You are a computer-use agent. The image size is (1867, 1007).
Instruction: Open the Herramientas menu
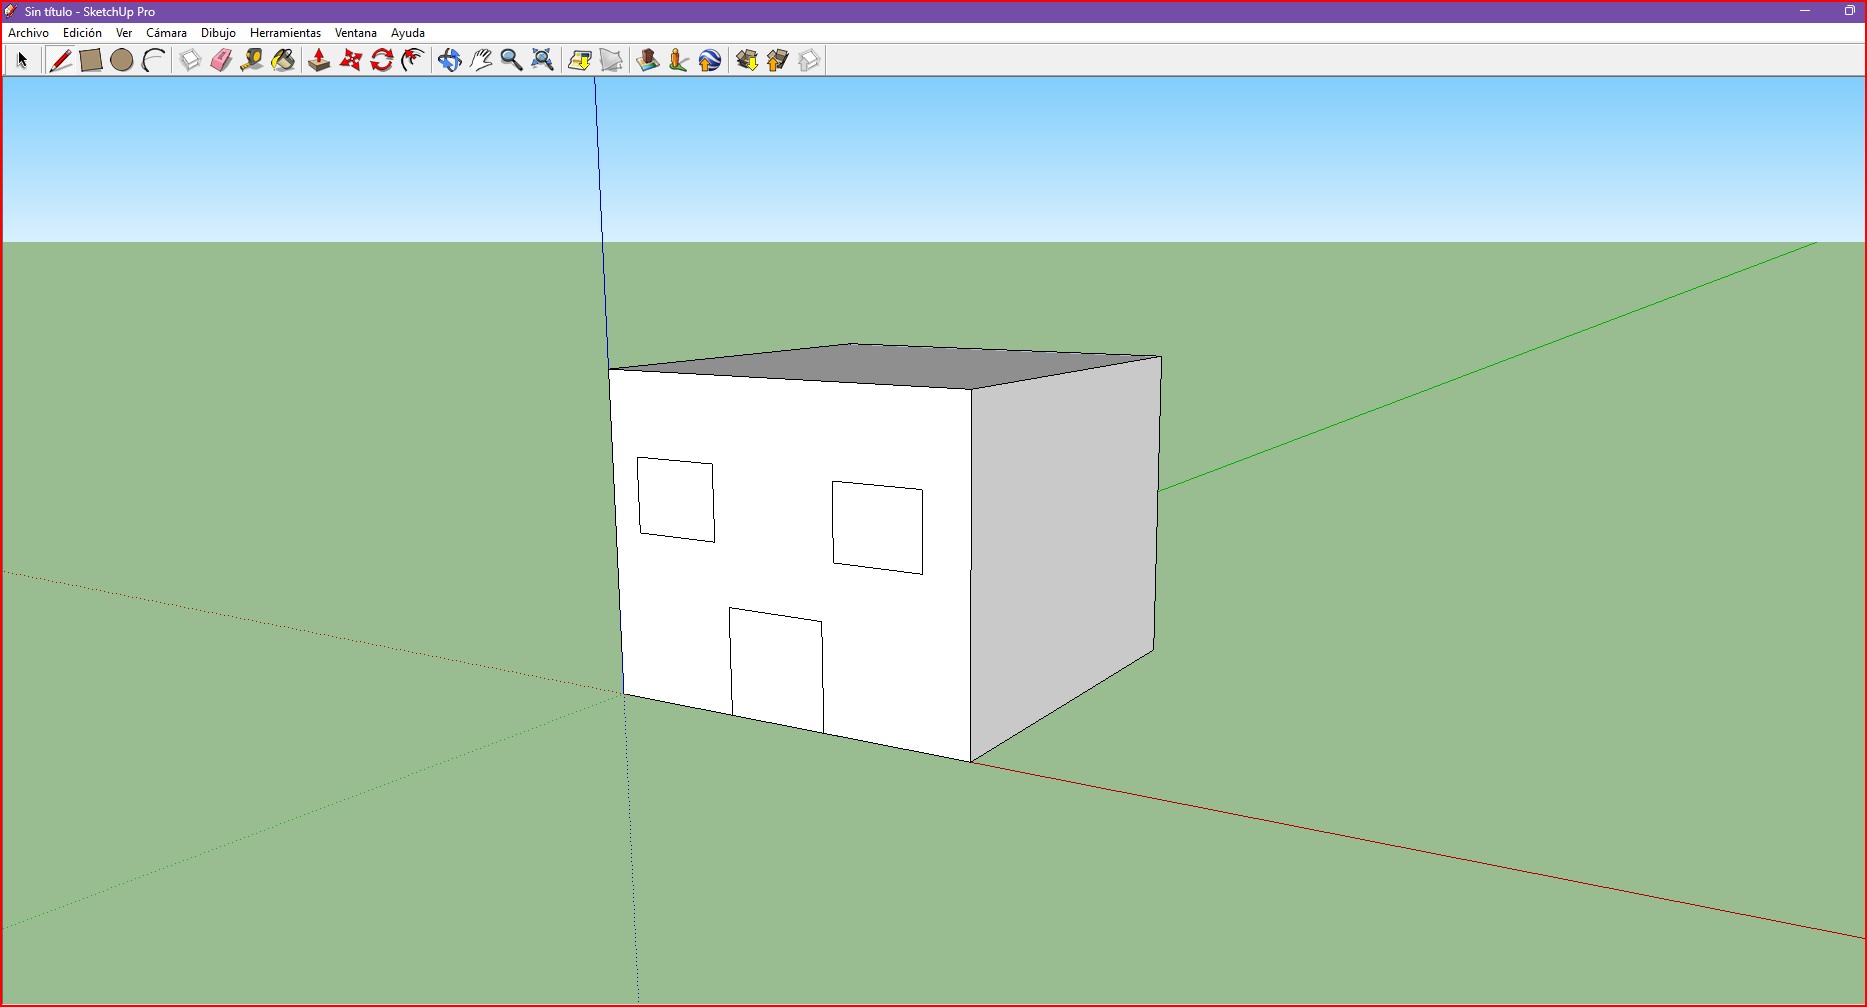(x=285, y=33)
